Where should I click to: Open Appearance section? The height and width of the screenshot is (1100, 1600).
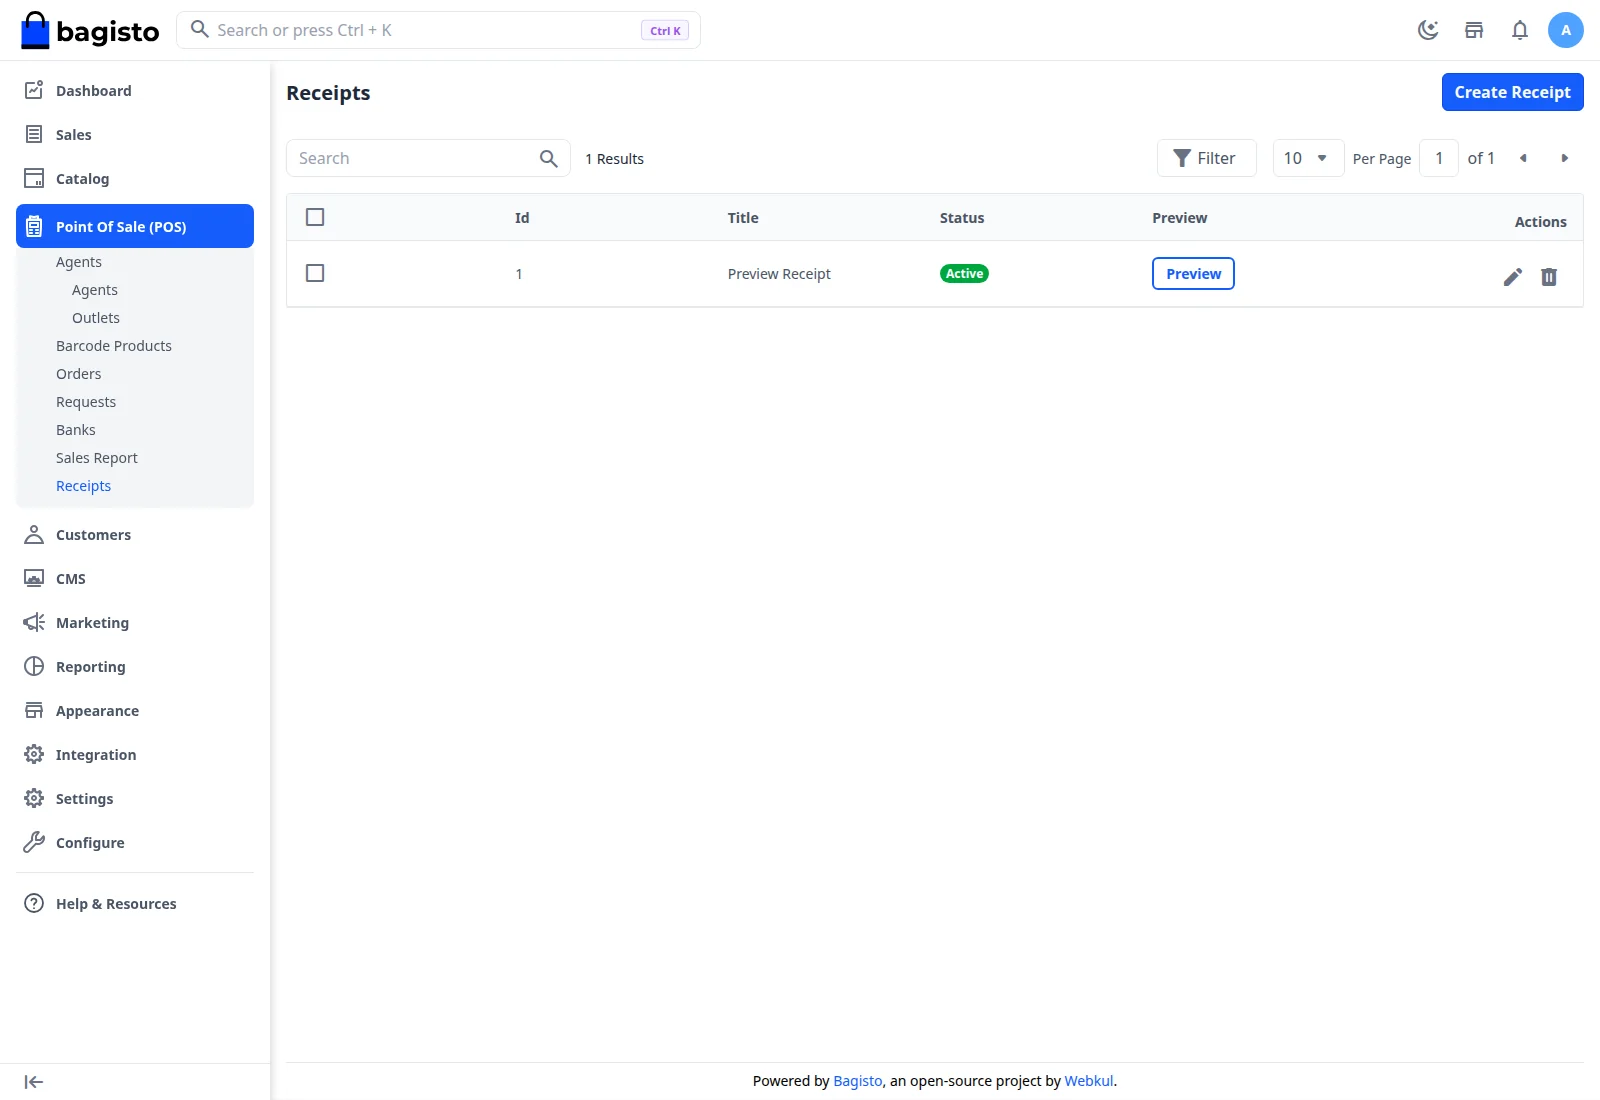coord(135,711)
